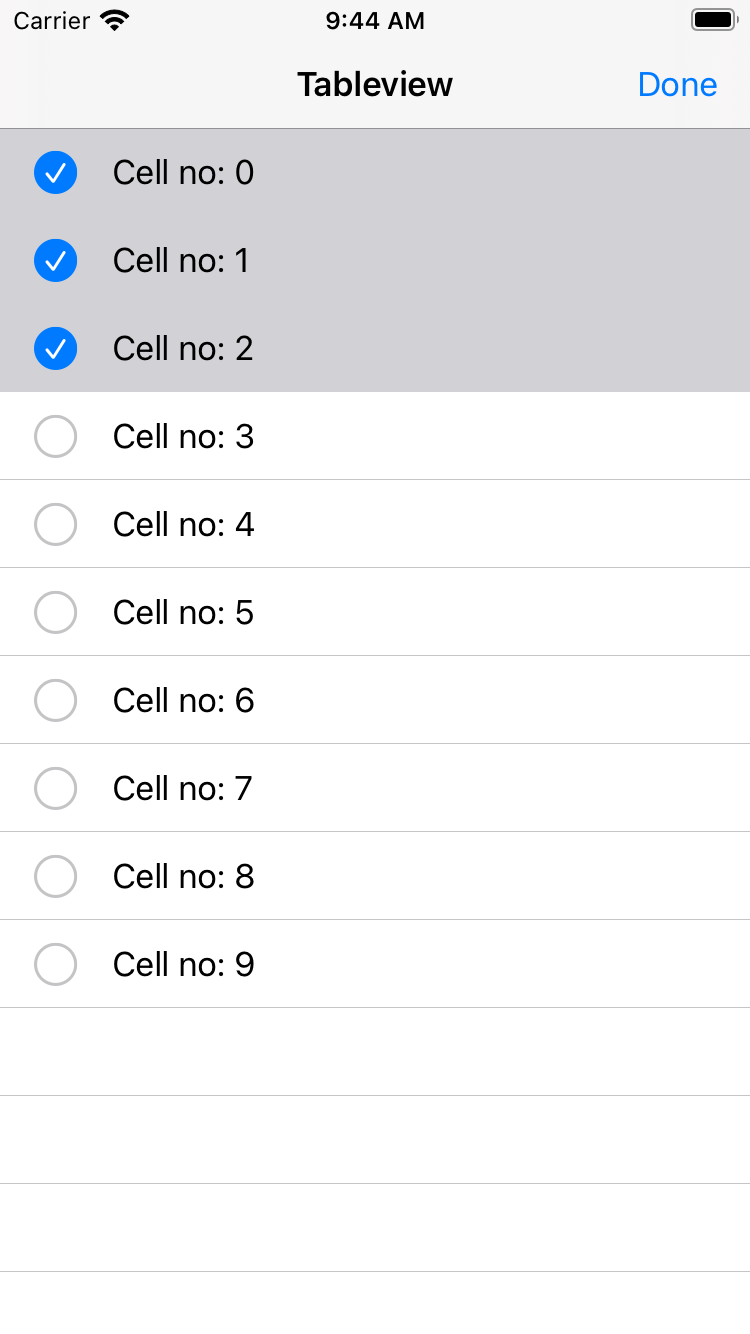Tap the Cell no: 8 row label
This screenshot has height=1334, width=750.
(x=184, y=877)
